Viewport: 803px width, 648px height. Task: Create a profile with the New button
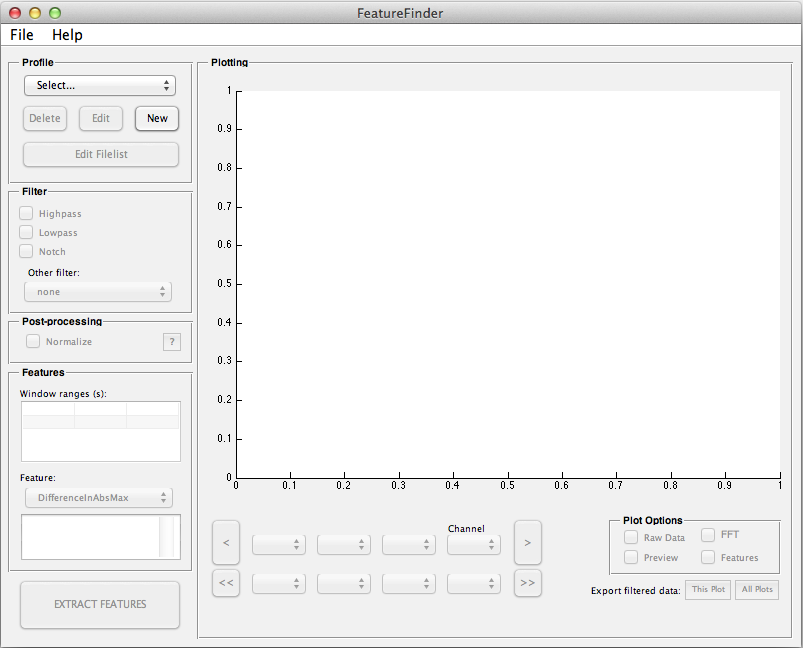coord(157,118)
